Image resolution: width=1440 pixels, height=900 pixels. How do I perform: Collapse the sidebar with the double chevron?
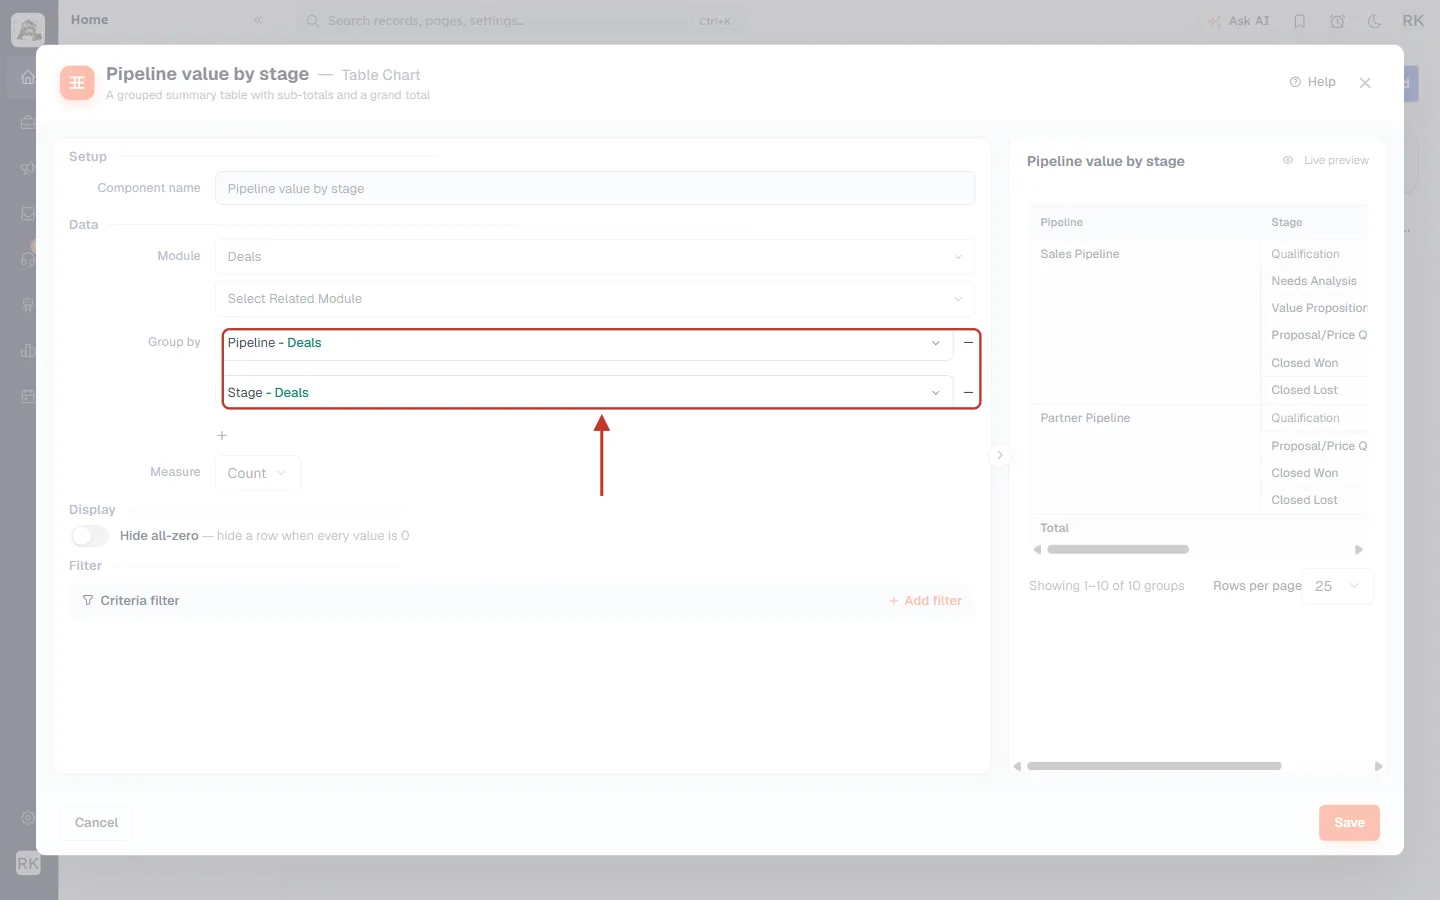coord(258,20)
